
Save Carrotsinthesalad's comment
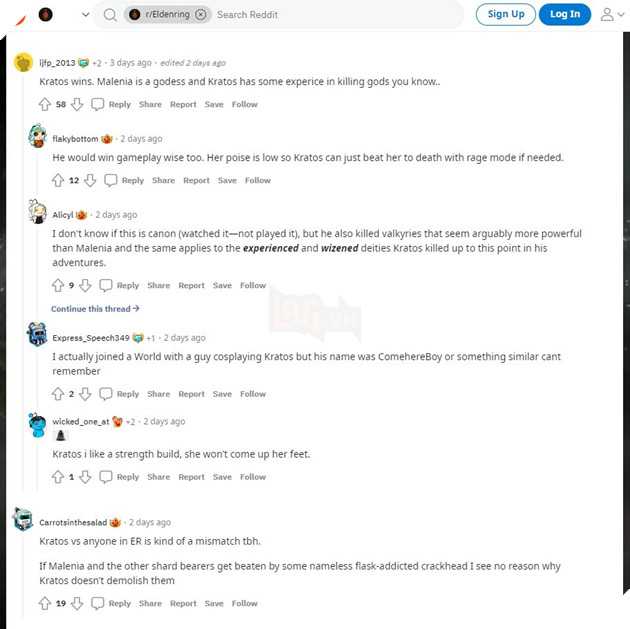(x=214, y=603)
